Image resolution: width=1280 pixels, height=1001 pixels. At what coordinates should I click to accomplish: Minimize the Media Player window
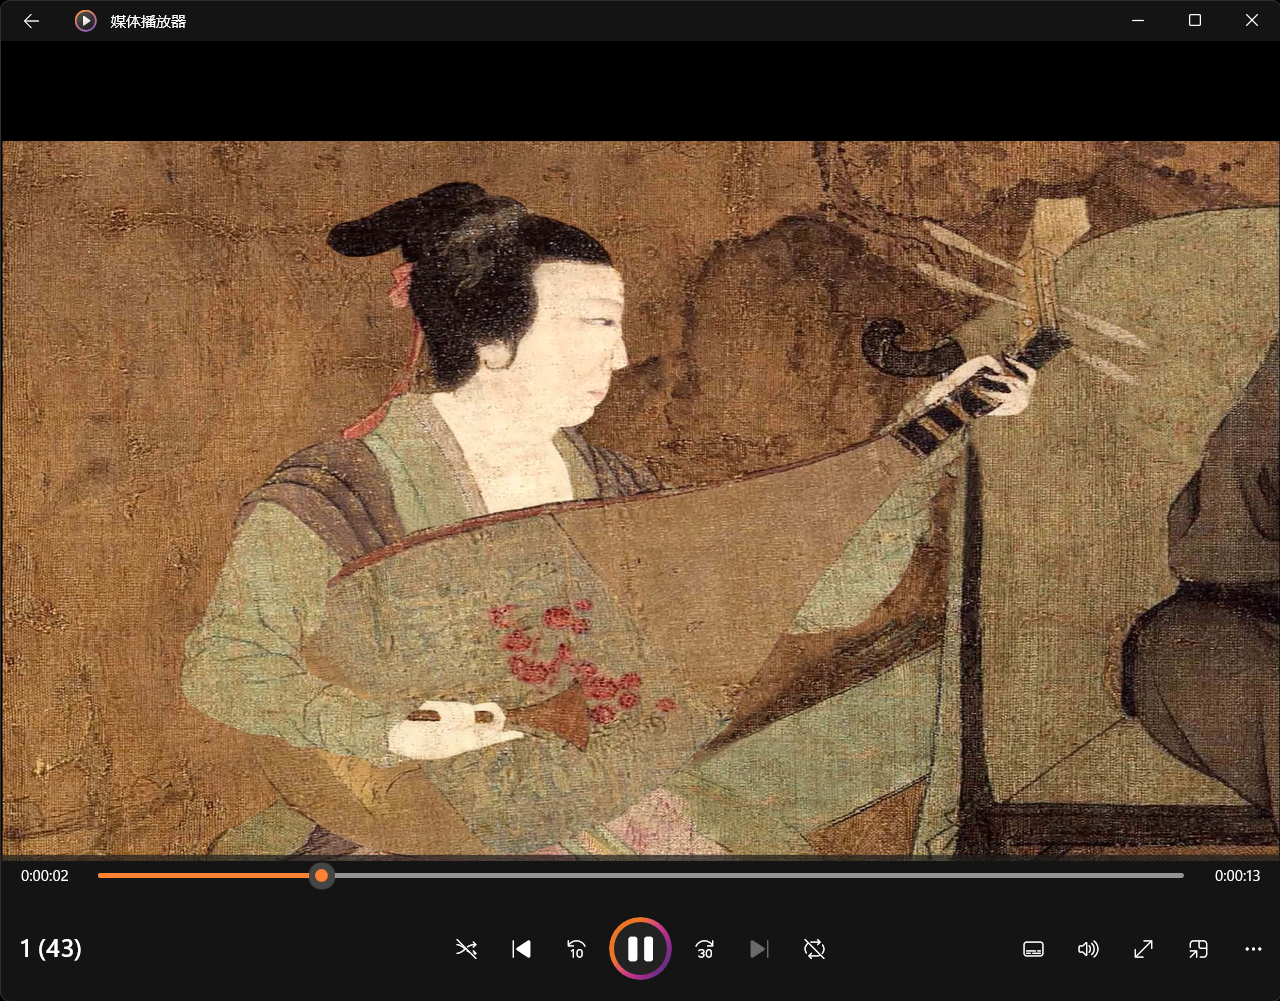1137,20
